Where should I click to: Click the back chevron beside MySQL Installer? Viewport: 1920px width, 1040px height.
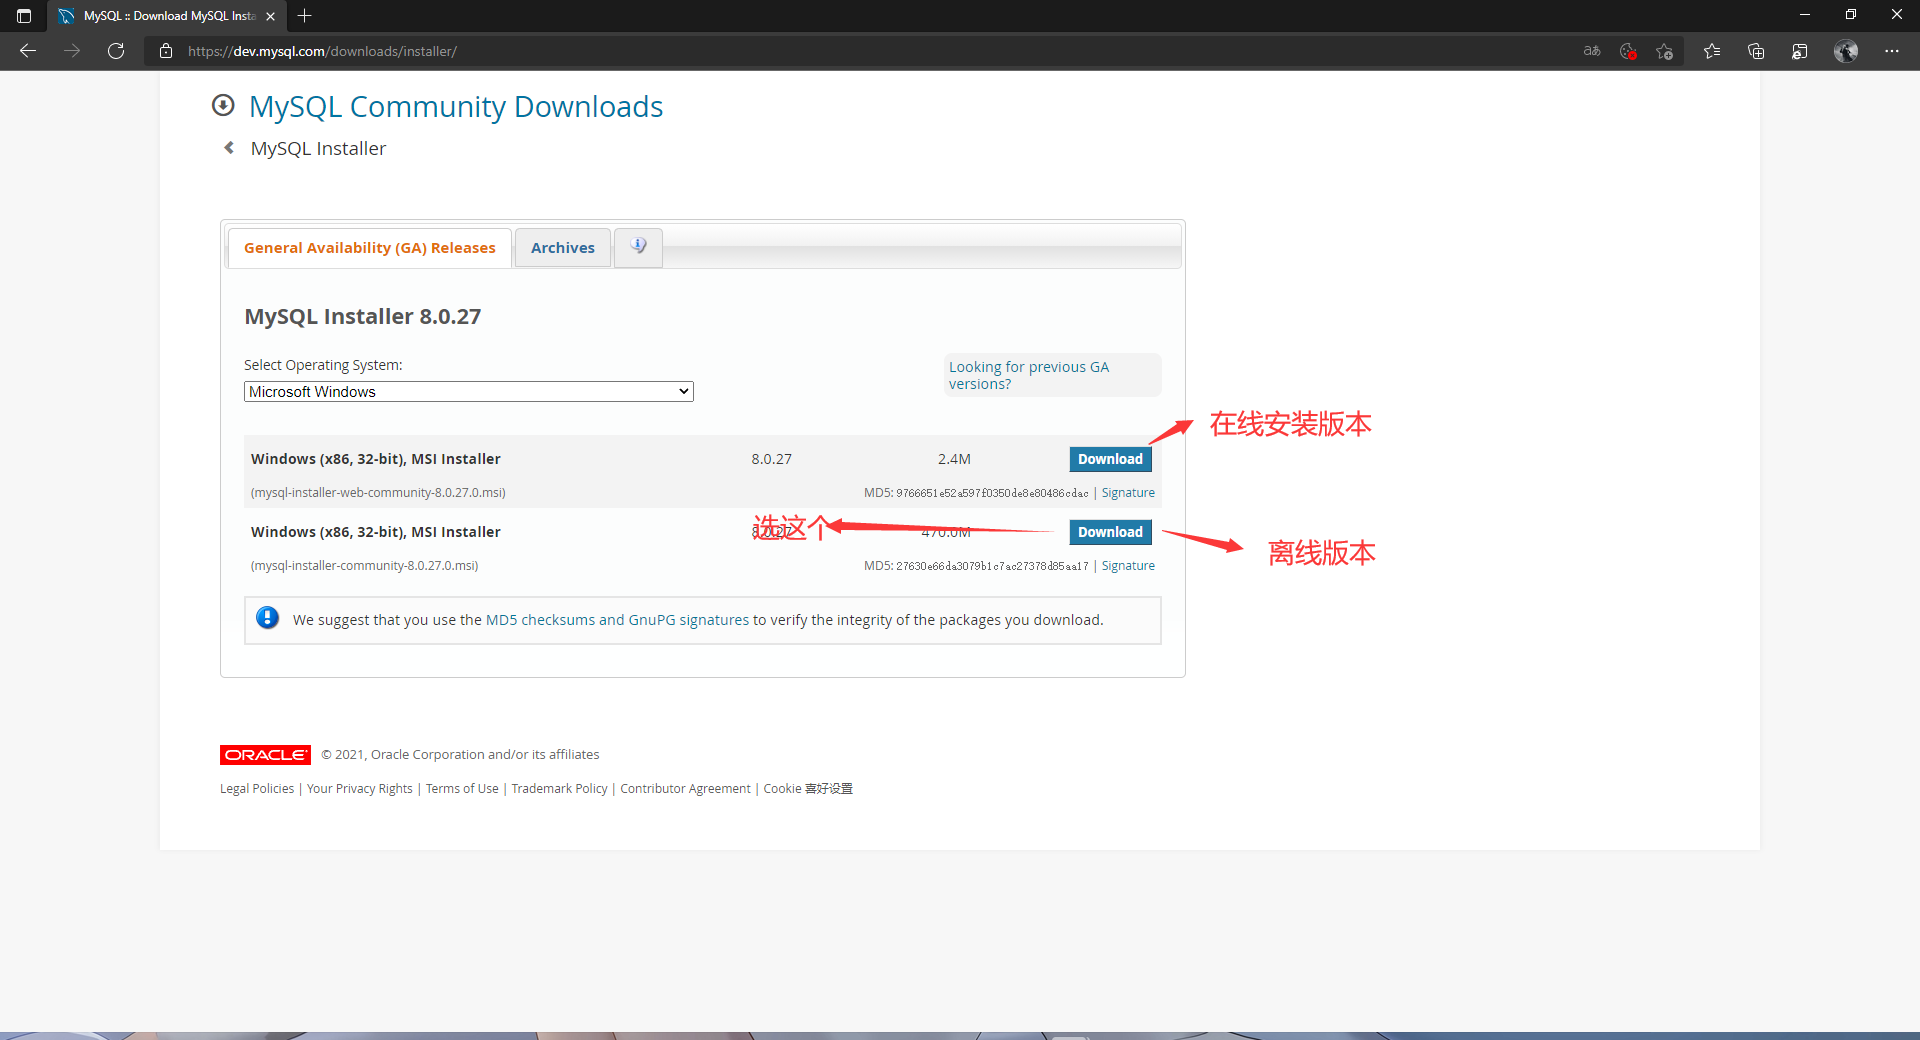click(x=229, y=148)
